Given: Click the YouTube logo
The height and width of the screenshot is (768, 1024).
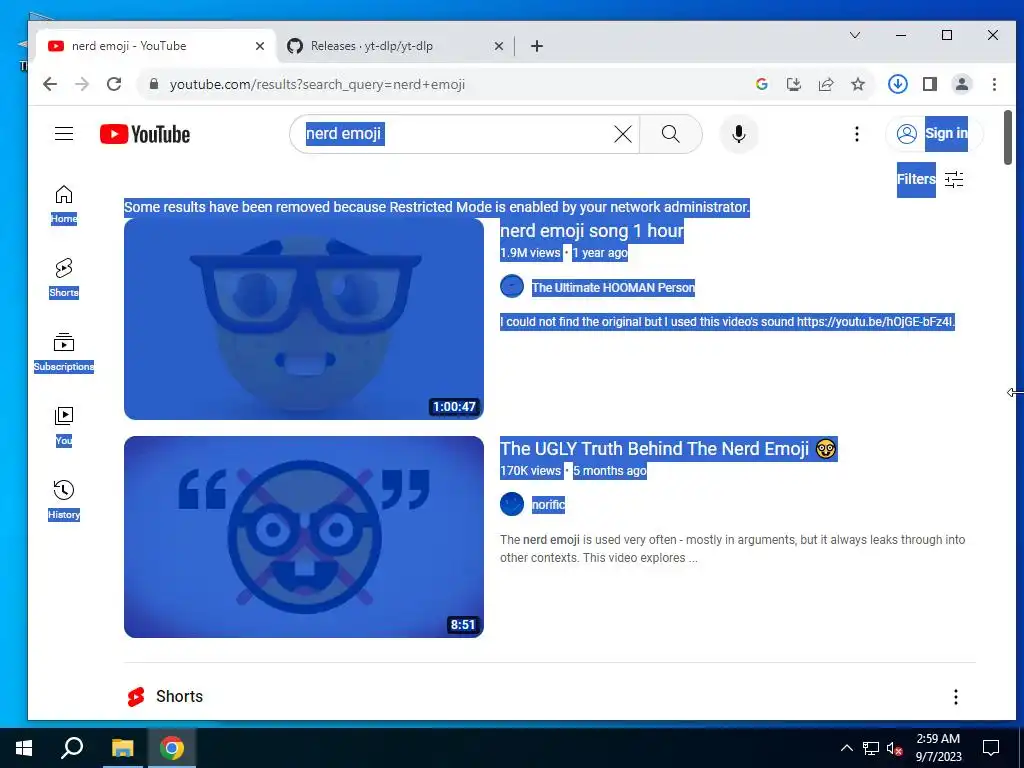Looking at the screenshot, I should pos(145,134).
